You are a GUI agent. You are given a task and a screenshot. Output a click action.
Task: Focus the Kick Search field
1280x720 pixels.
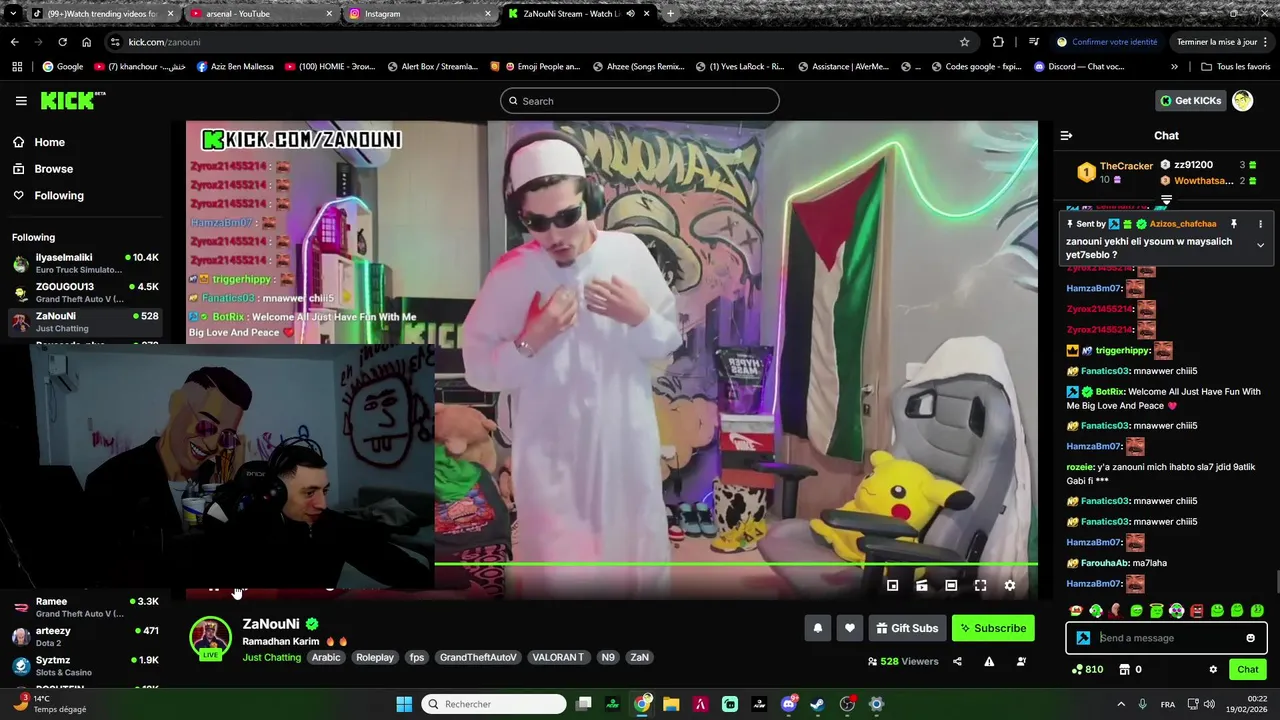tap(640, 101)
